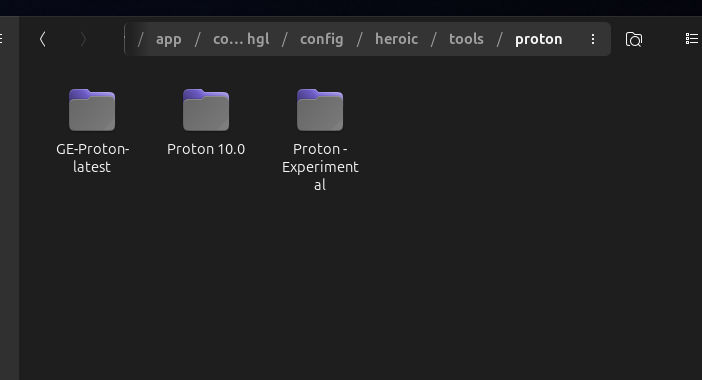Click the Proton 10.0 name label
The image size is (702, 380).
click(x=206, y=149)
